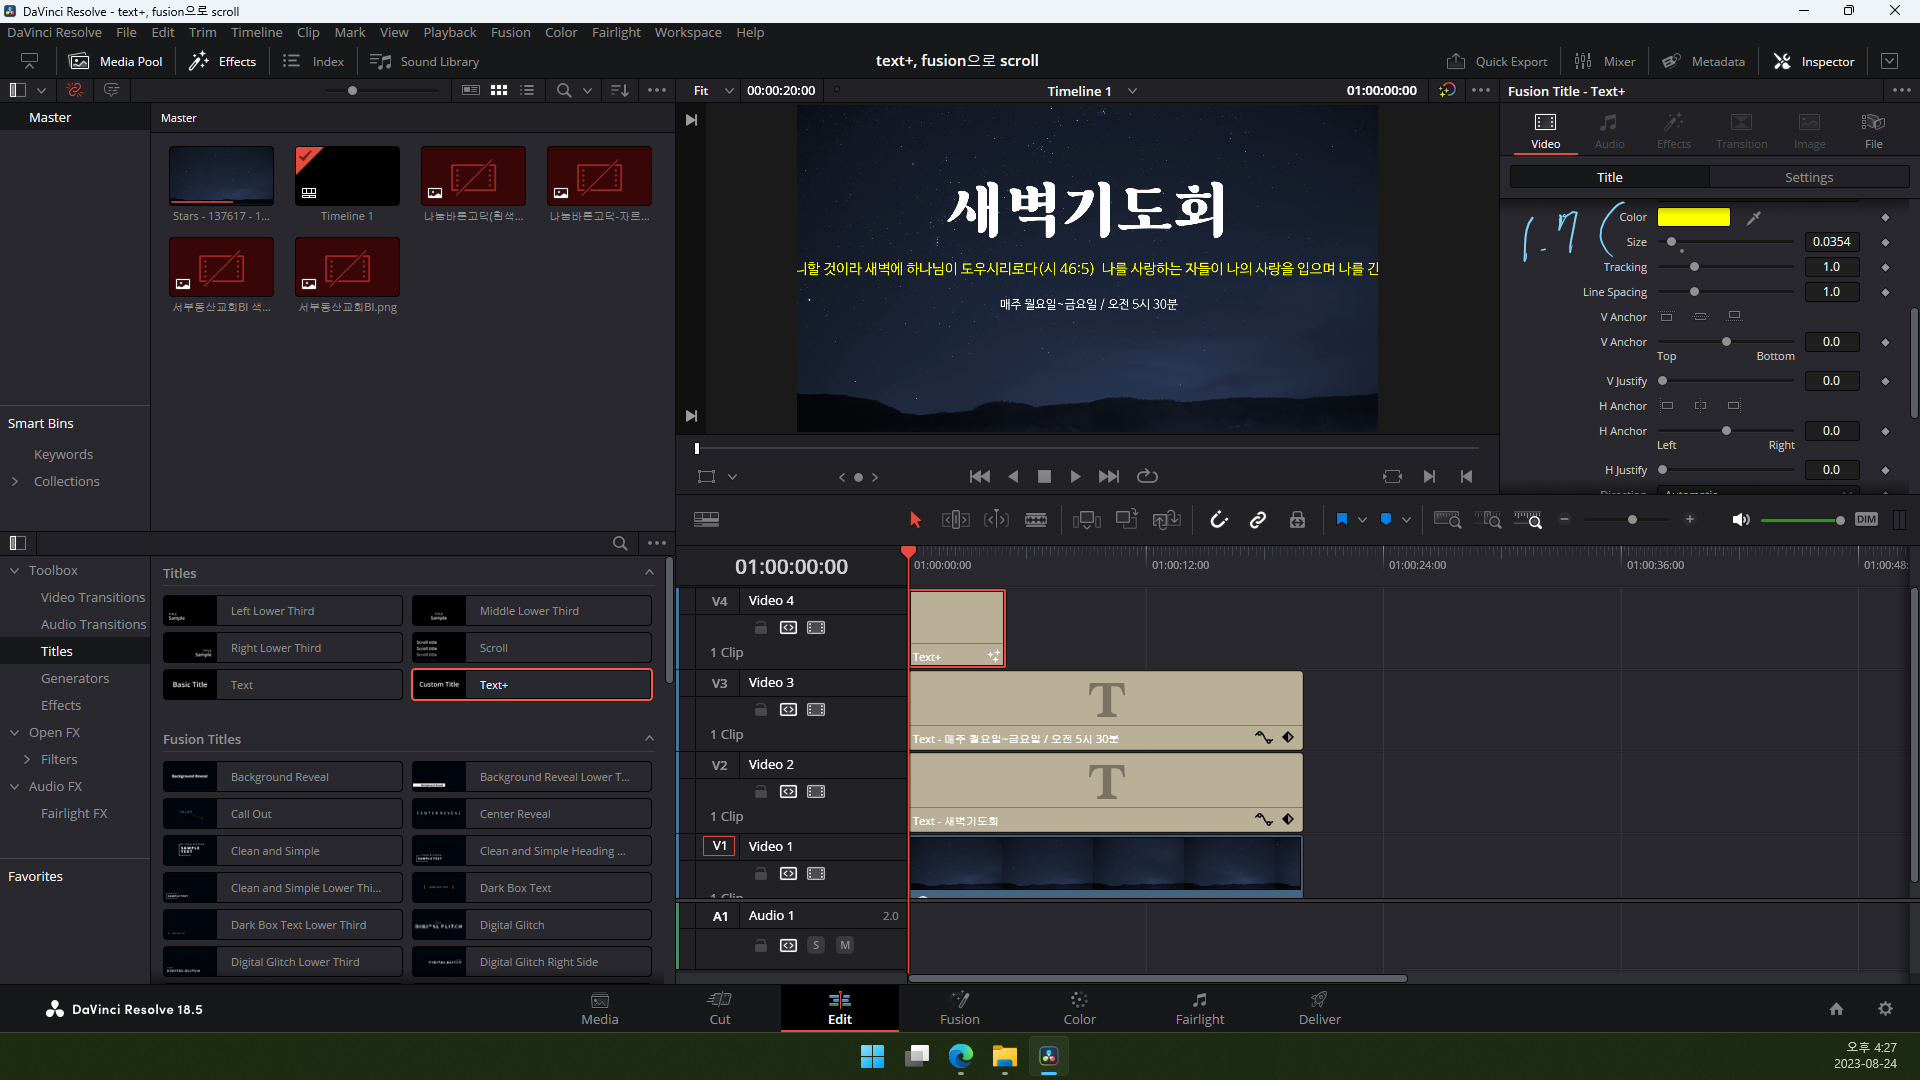The height and width of the screenshot is (1080, 1920).
Task: Click the yellow Color swatch
Action: click(x=1693, y=217)
